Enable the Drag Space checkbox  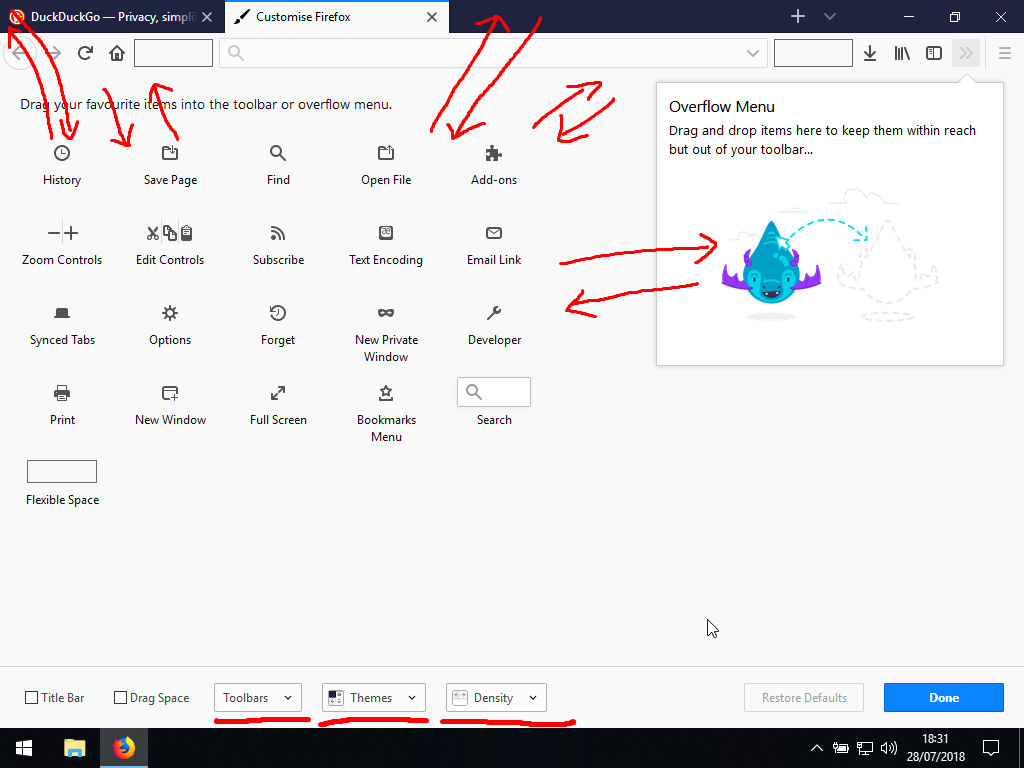click(x=120, y=697)
